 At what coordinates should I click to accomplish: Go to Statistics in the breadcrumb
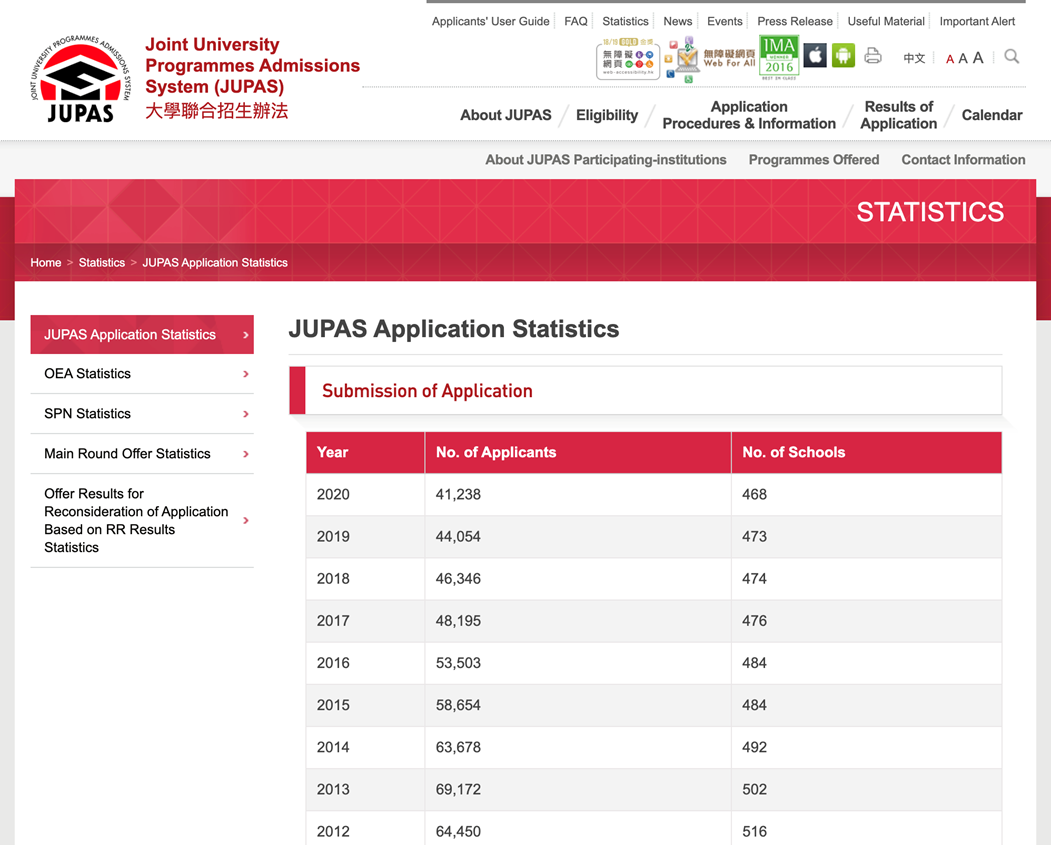click(102, 263)
